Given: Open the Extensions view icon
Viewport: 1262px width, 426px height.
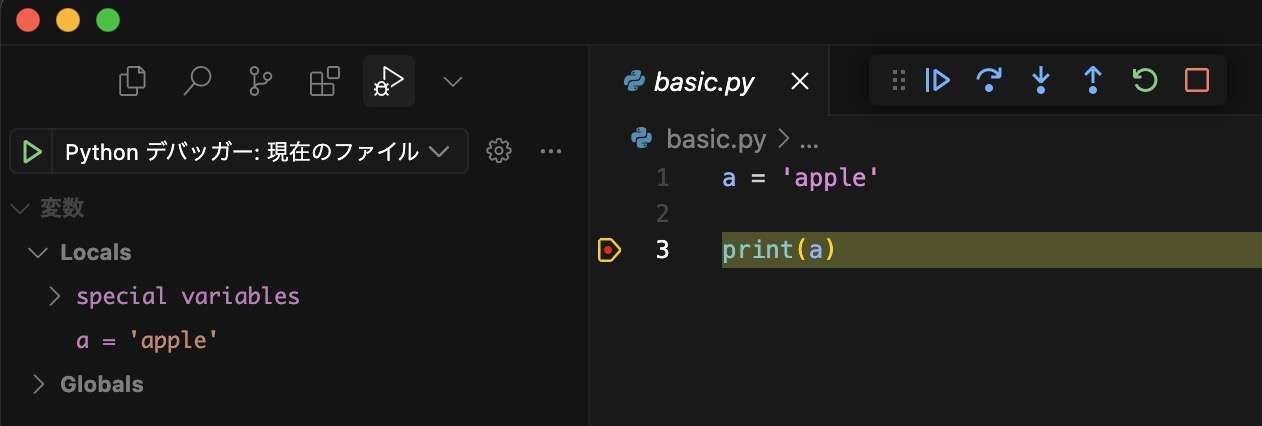Looking at the screenshot, I should pos(324,82).
